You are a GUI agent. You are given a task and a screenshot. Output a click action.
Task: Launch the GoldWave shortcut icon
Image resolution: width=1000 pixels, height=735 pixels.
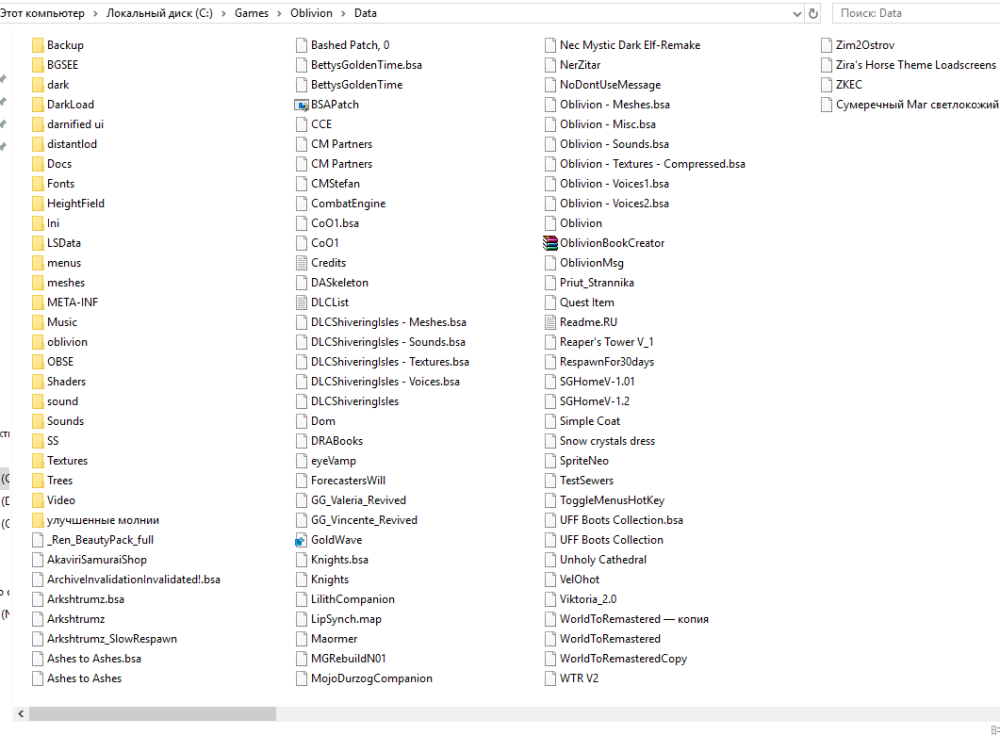coord(301,540)
